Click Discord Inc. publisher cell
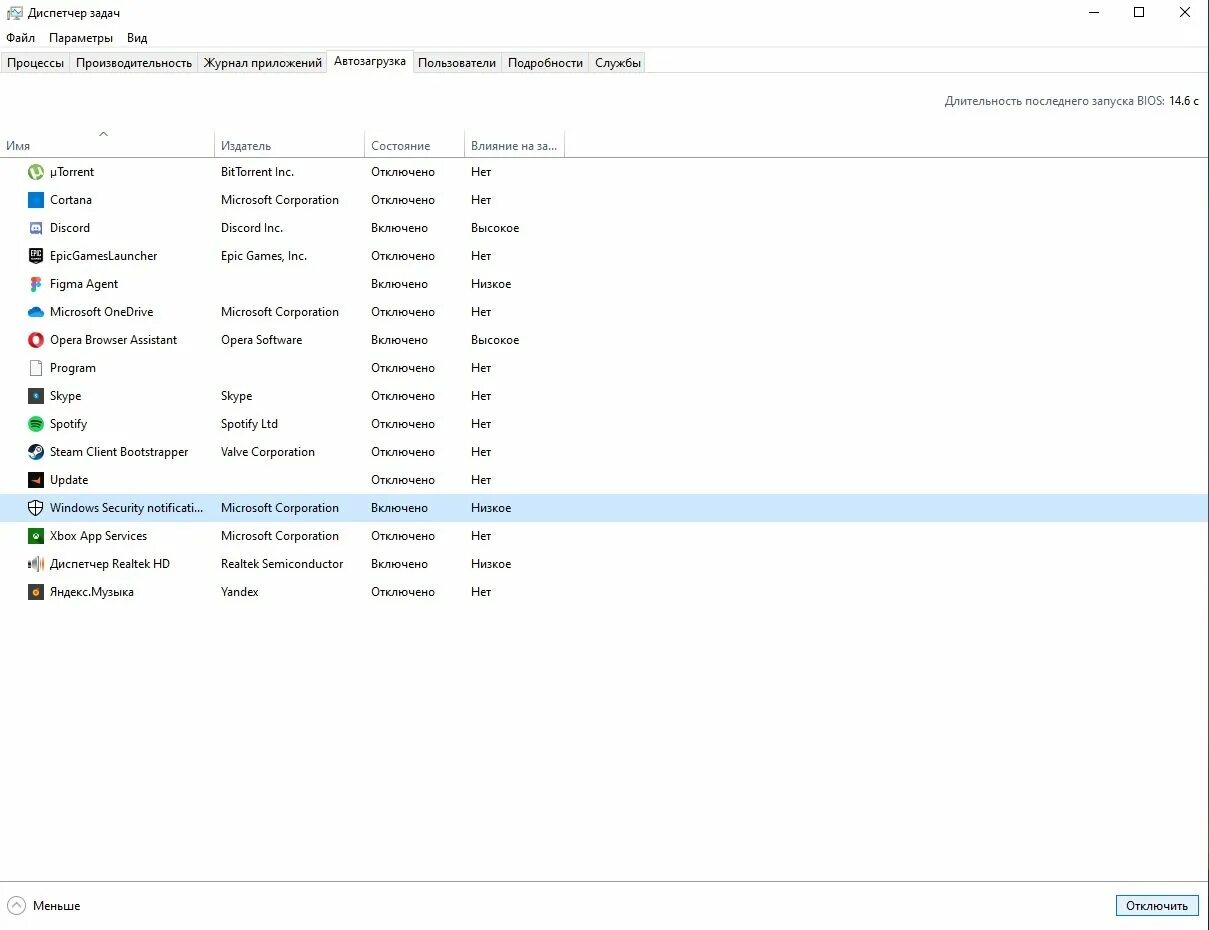This screenshot has width=1209, height=930. [252, 228]
